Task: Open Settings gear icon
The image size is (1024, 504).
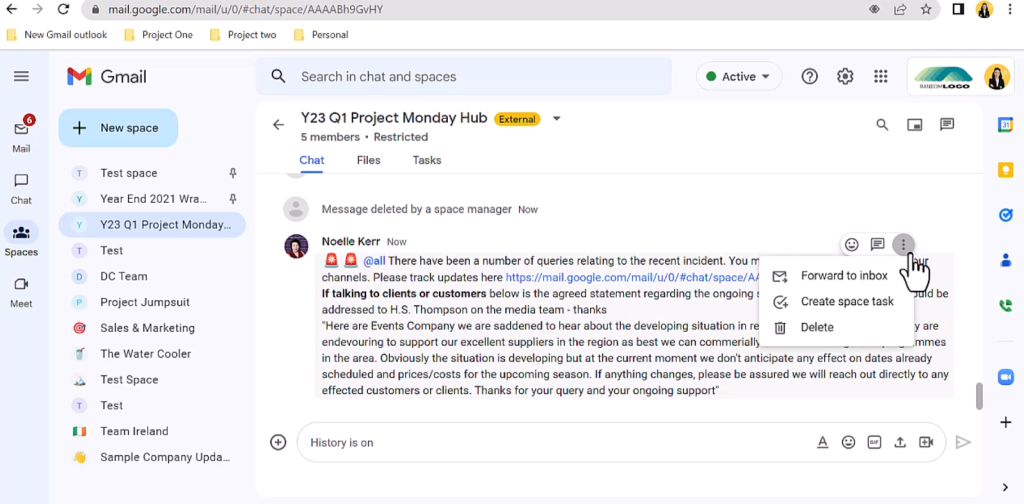Action: [845, 76]
